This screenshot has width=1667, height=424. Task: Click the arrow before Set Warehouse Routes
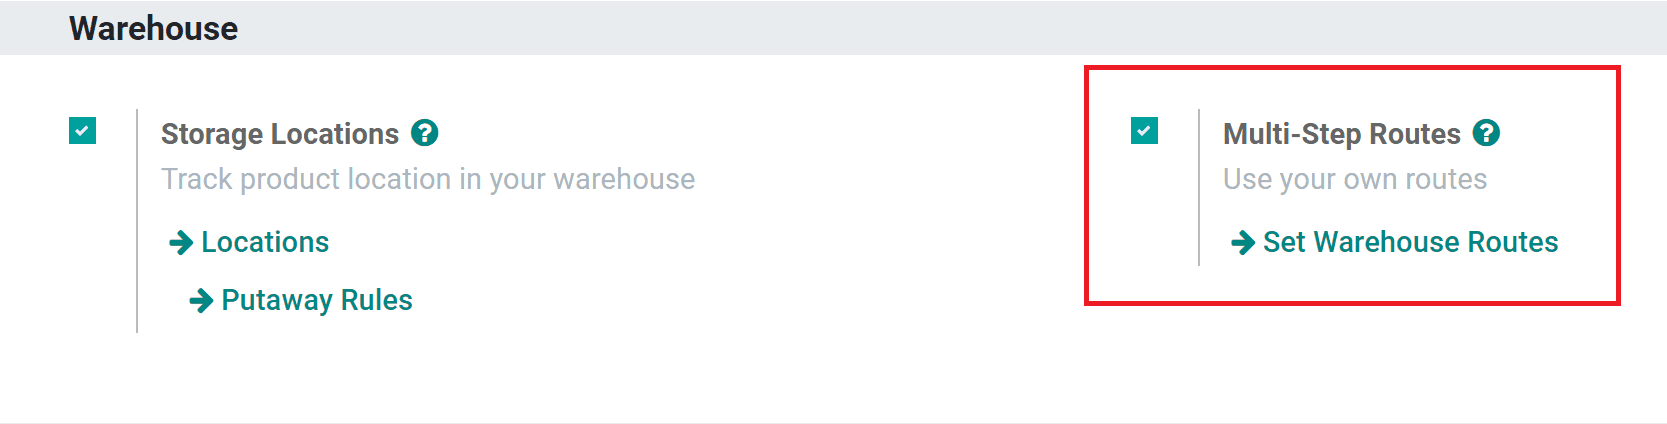tap(1243, 243)
